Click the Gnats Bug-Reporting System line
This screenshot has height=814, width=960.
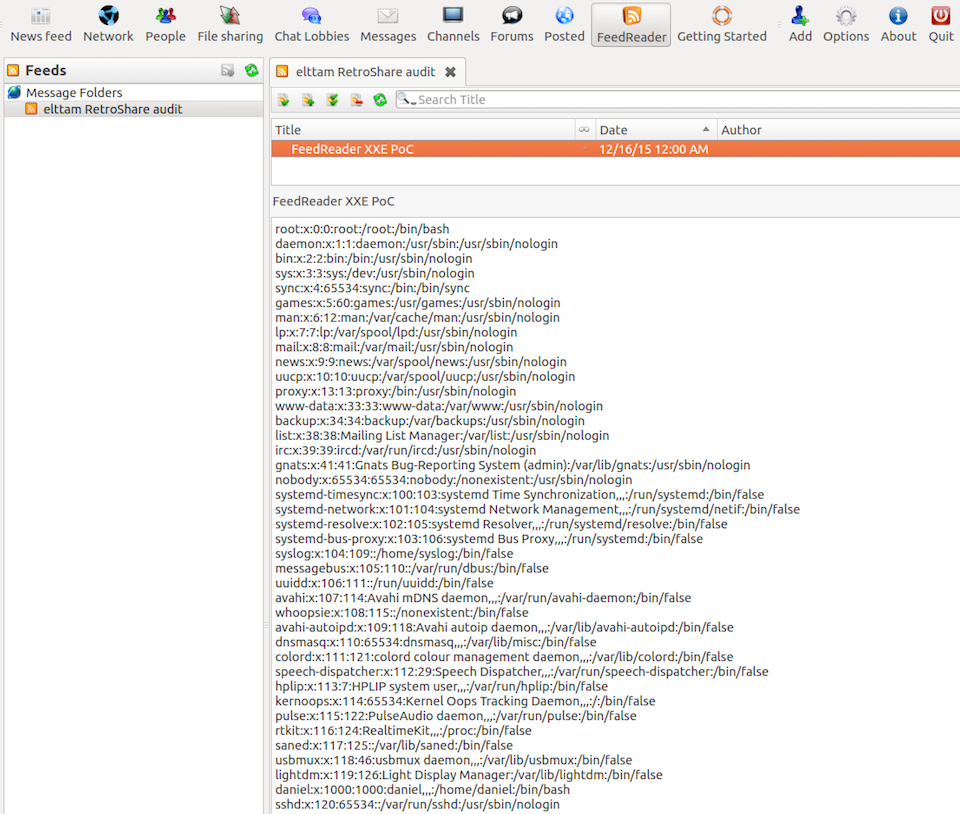[512, 465]
